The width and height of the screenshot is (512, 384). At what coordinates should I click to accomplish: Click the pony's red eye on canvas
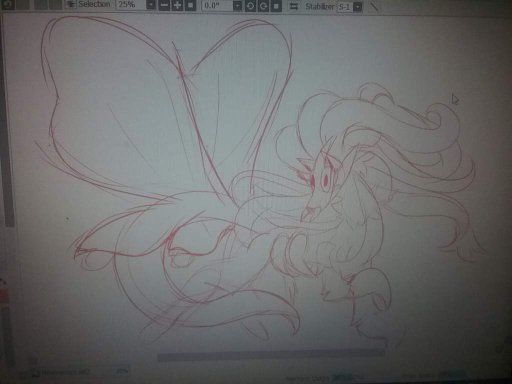325,180
